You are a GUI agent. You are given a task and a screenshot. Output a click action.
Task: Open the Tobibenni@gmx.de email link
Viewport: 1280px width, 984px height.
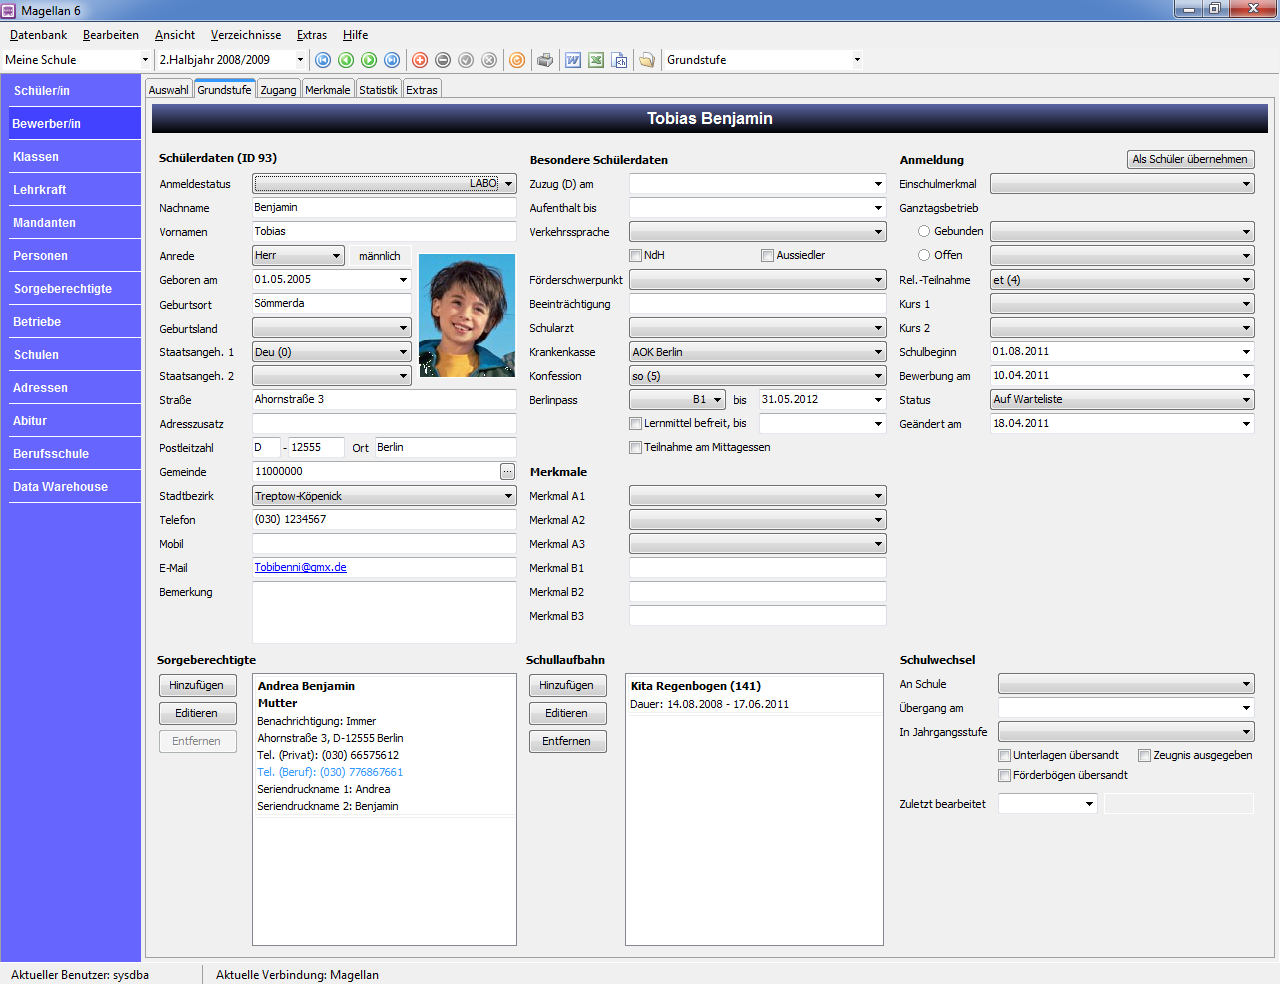click(x=300, y=567)
